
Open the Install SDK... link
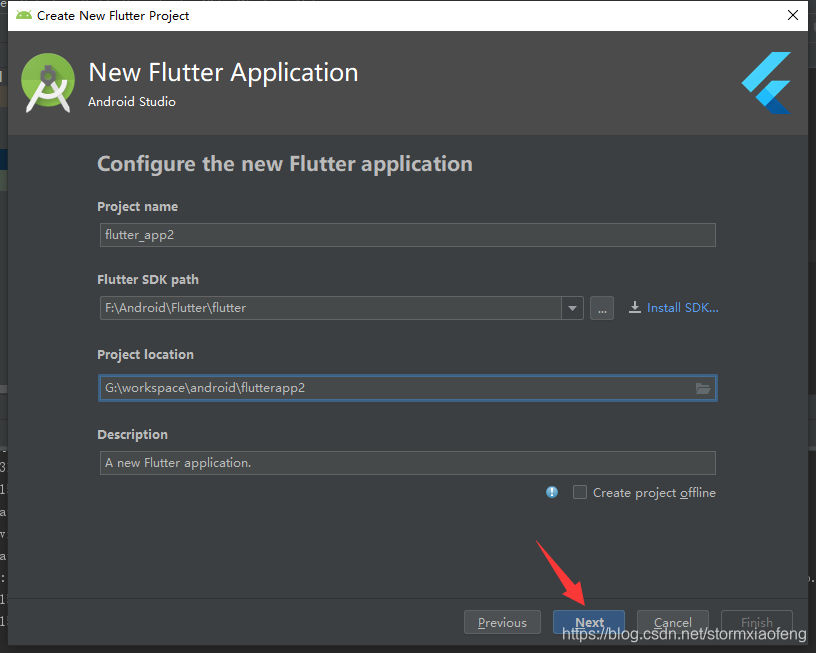682,308
